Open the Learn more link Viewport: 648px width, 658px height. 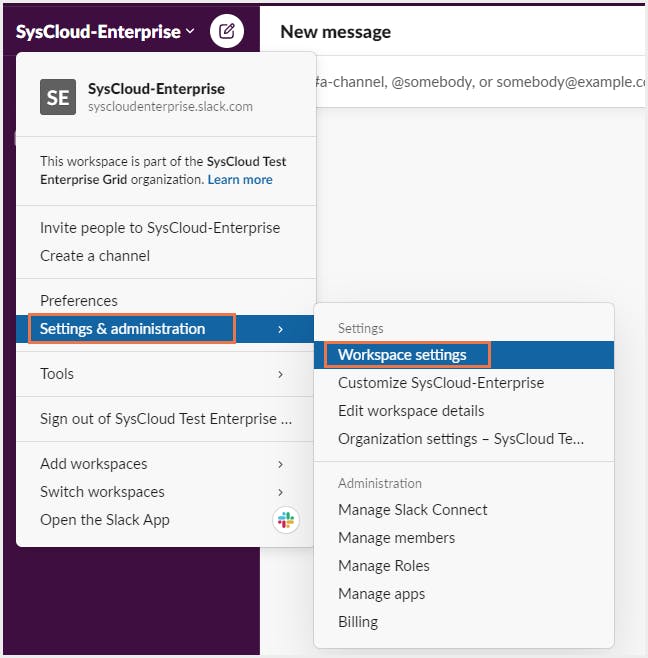click(x=240, y=179)
